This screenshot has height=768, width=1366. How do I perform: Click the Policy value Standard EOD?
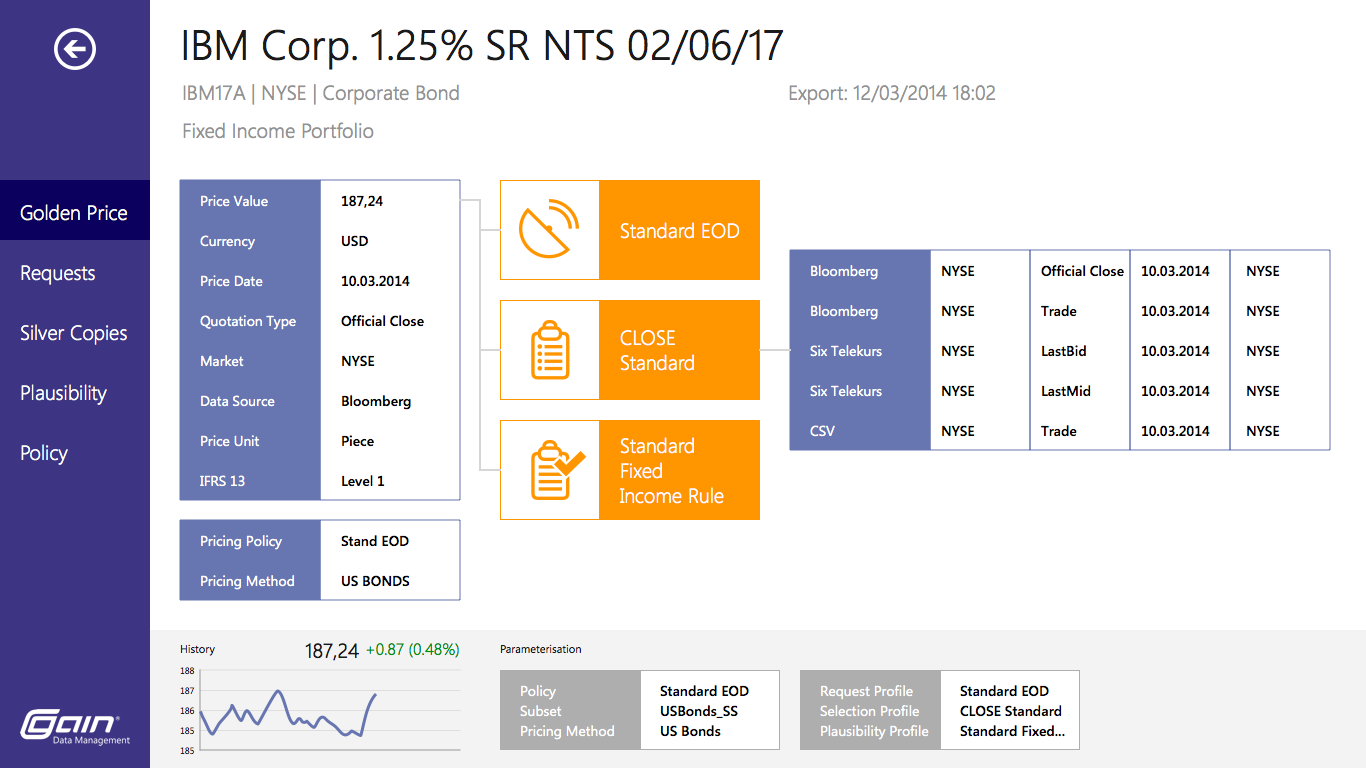click(x=704, y=691)
